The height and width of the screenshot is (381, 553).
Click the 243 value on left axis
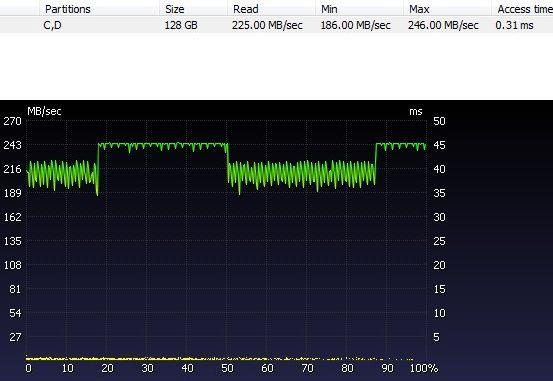pos(12,145)
